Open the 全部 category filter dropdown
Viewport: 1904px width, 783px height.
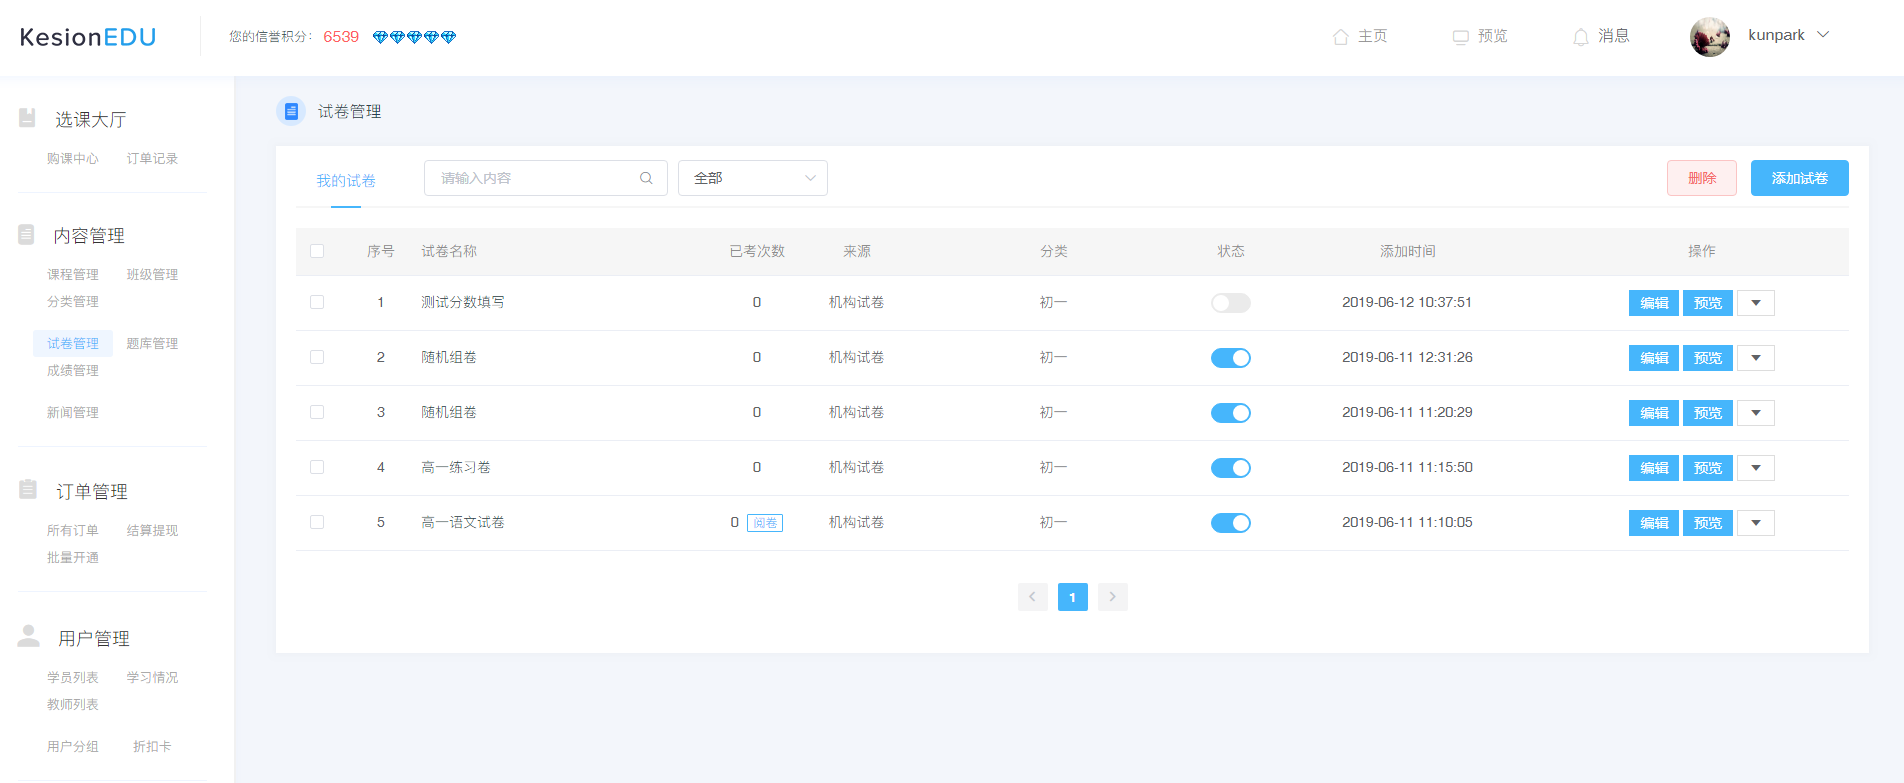click(x=752, y=178)
